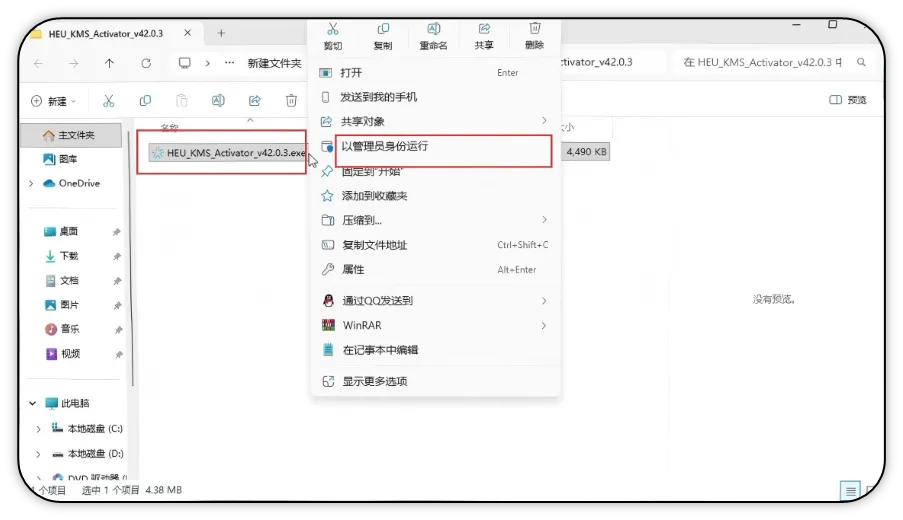Choose 在记事本中编辑 menu entry
The height and width of the screenshot is (520, 903).
click(x=435, y=350)
